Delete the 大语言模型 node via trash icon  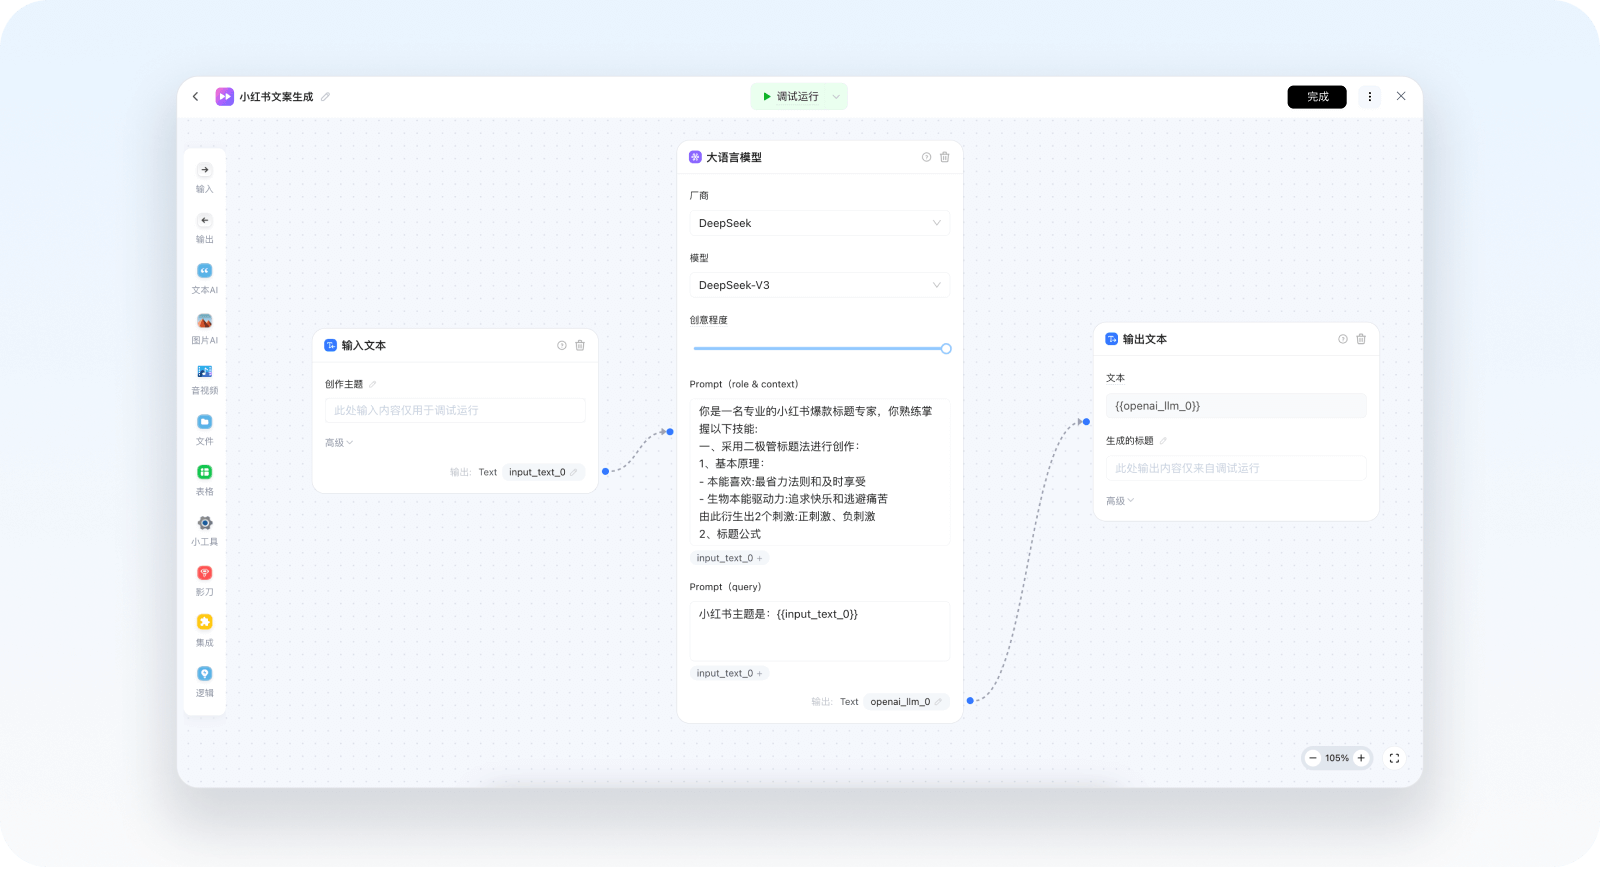[x=944, y=157]
